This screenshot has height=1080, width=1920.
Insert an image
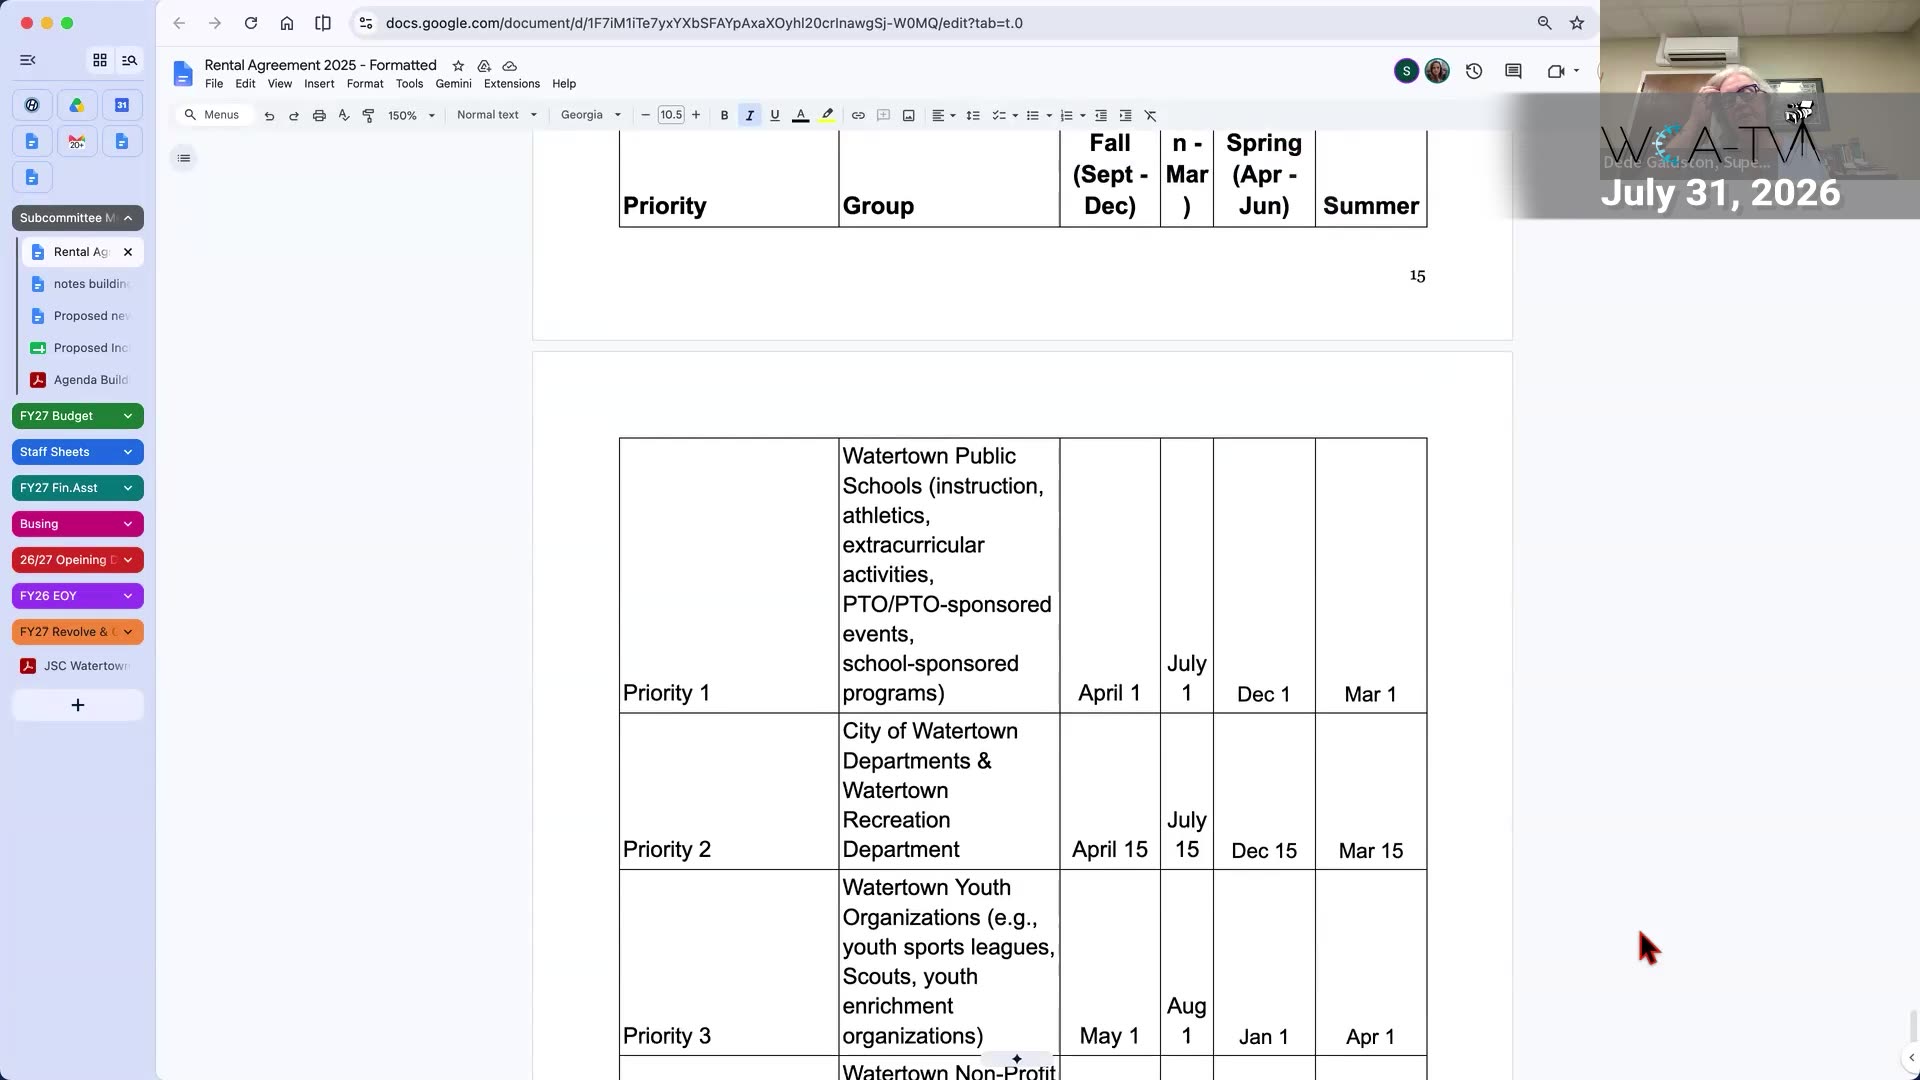pyautogui.click(x=908, y=116)
